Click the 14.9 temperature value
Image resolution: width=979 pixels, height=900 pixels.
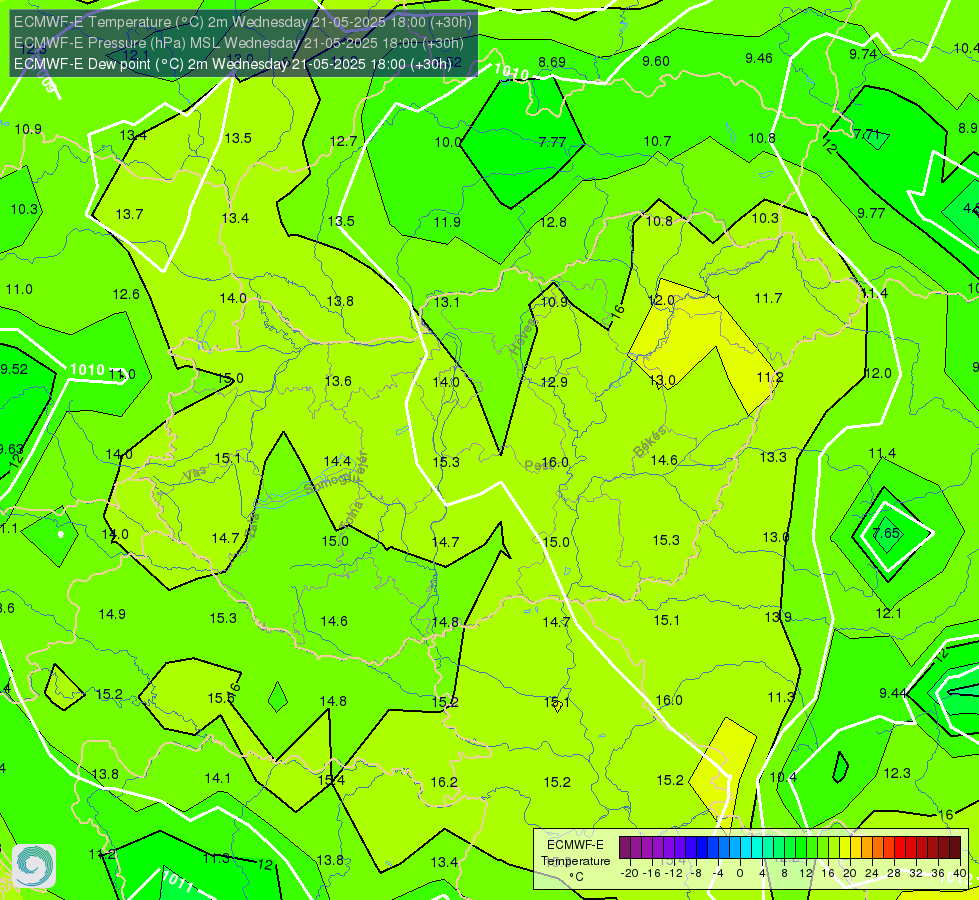tap(112, 614)
